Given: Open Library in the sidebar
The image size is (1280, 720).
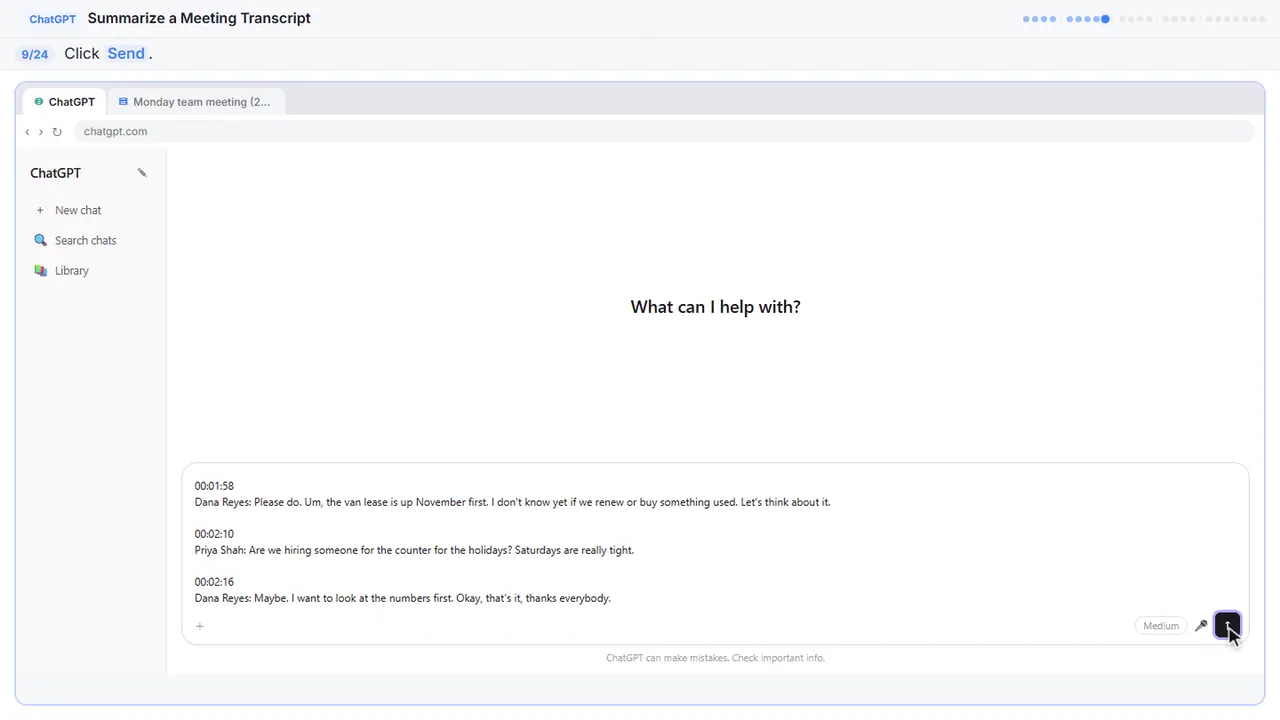Looking at the screenshot, I should pyautogui.click(x=91, y=271).
